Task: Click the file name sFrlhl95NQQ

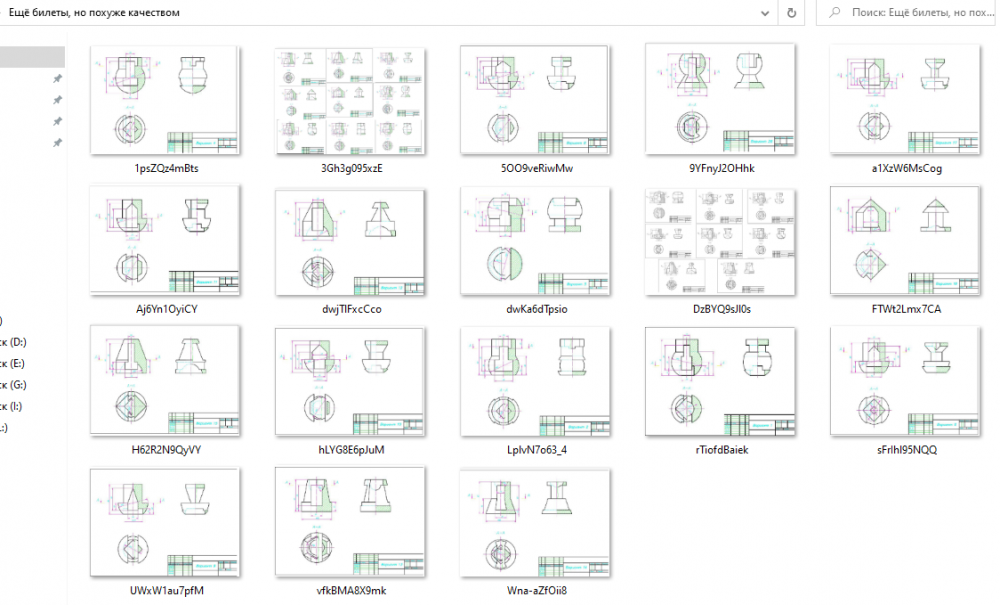Action: click(x=907, y=450)
